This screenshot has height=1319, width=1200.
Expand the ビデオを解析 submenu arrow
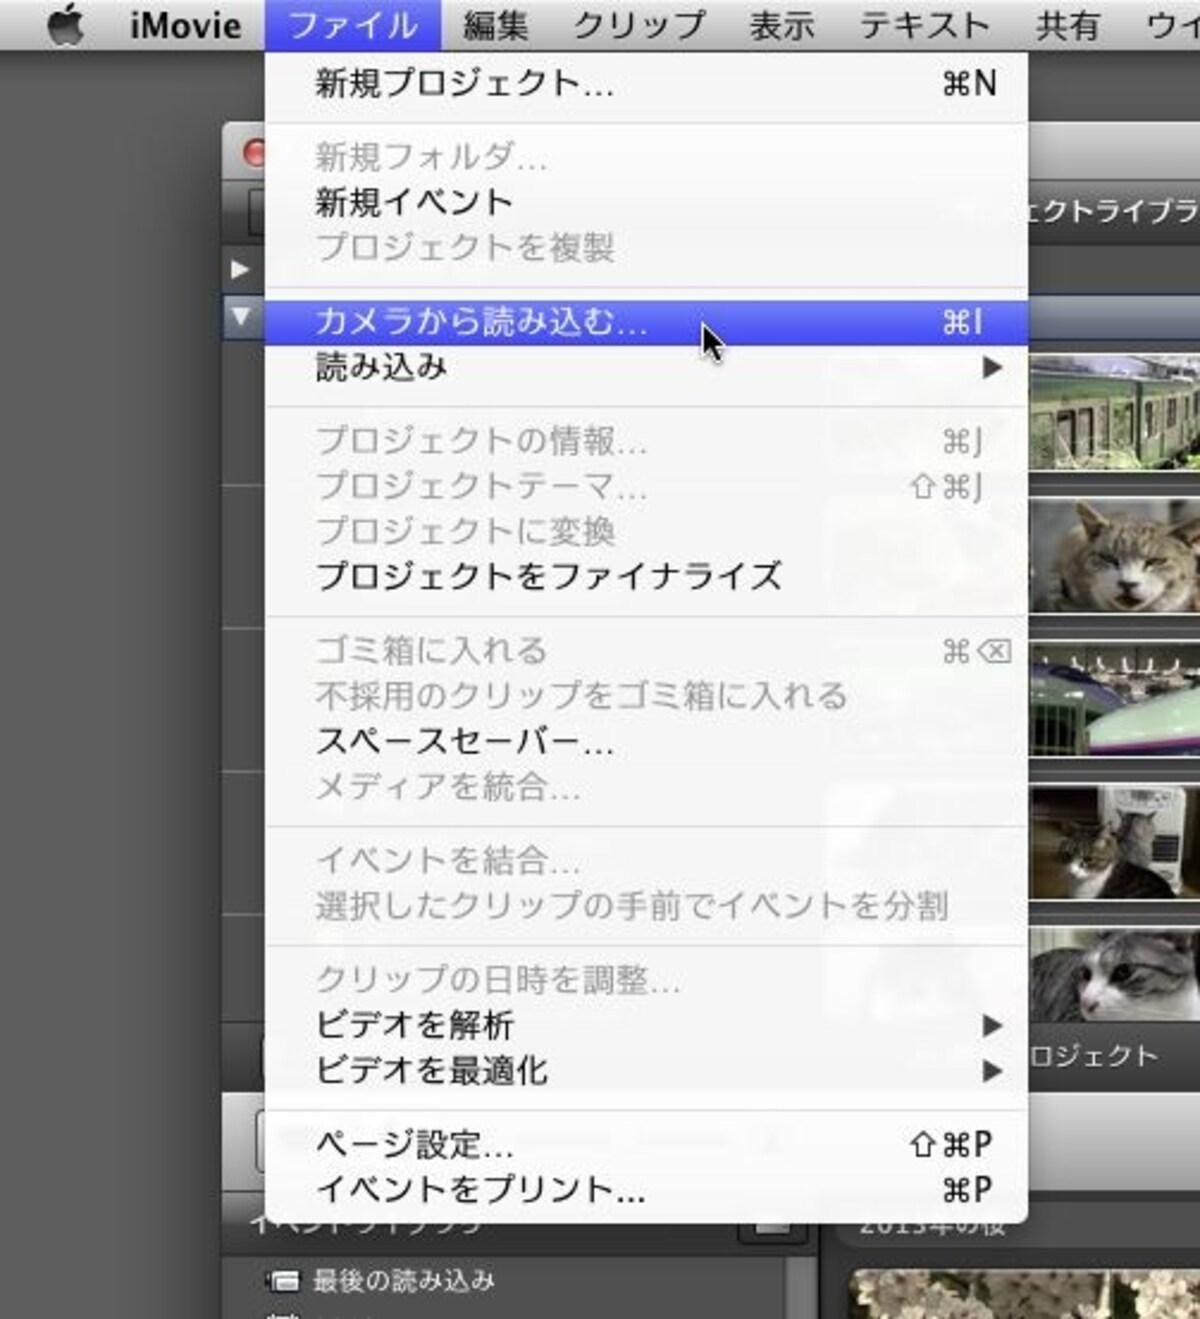point(991,1025)
